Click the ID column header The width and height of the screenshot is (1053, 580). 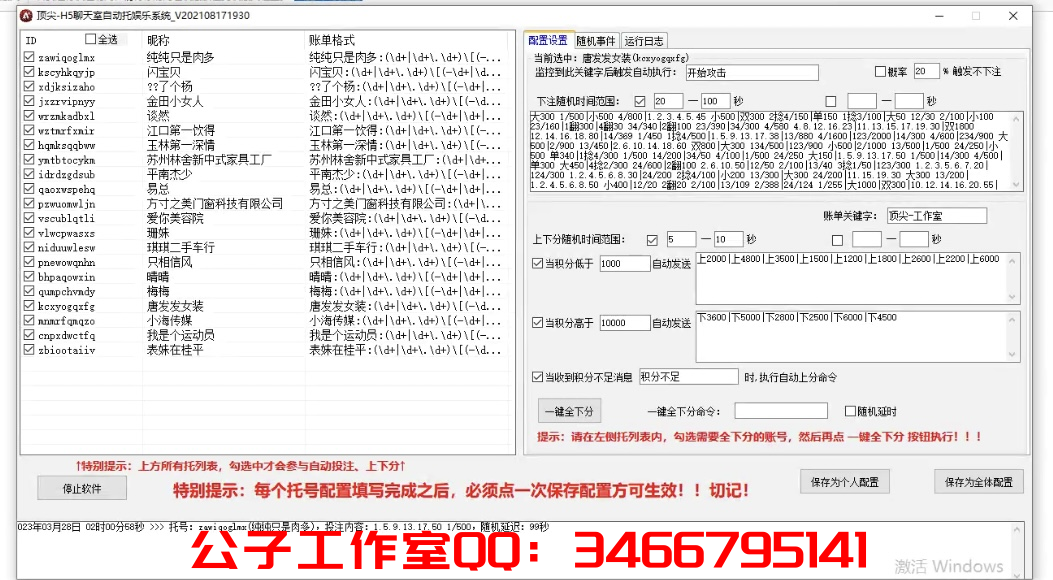(x=31, y=40)
